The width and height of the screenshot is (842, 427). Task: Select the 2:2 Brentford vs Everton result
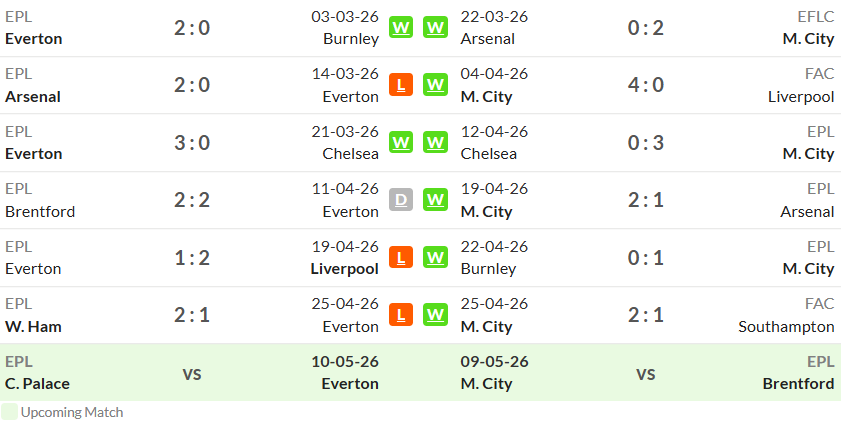tap(192, 200)
